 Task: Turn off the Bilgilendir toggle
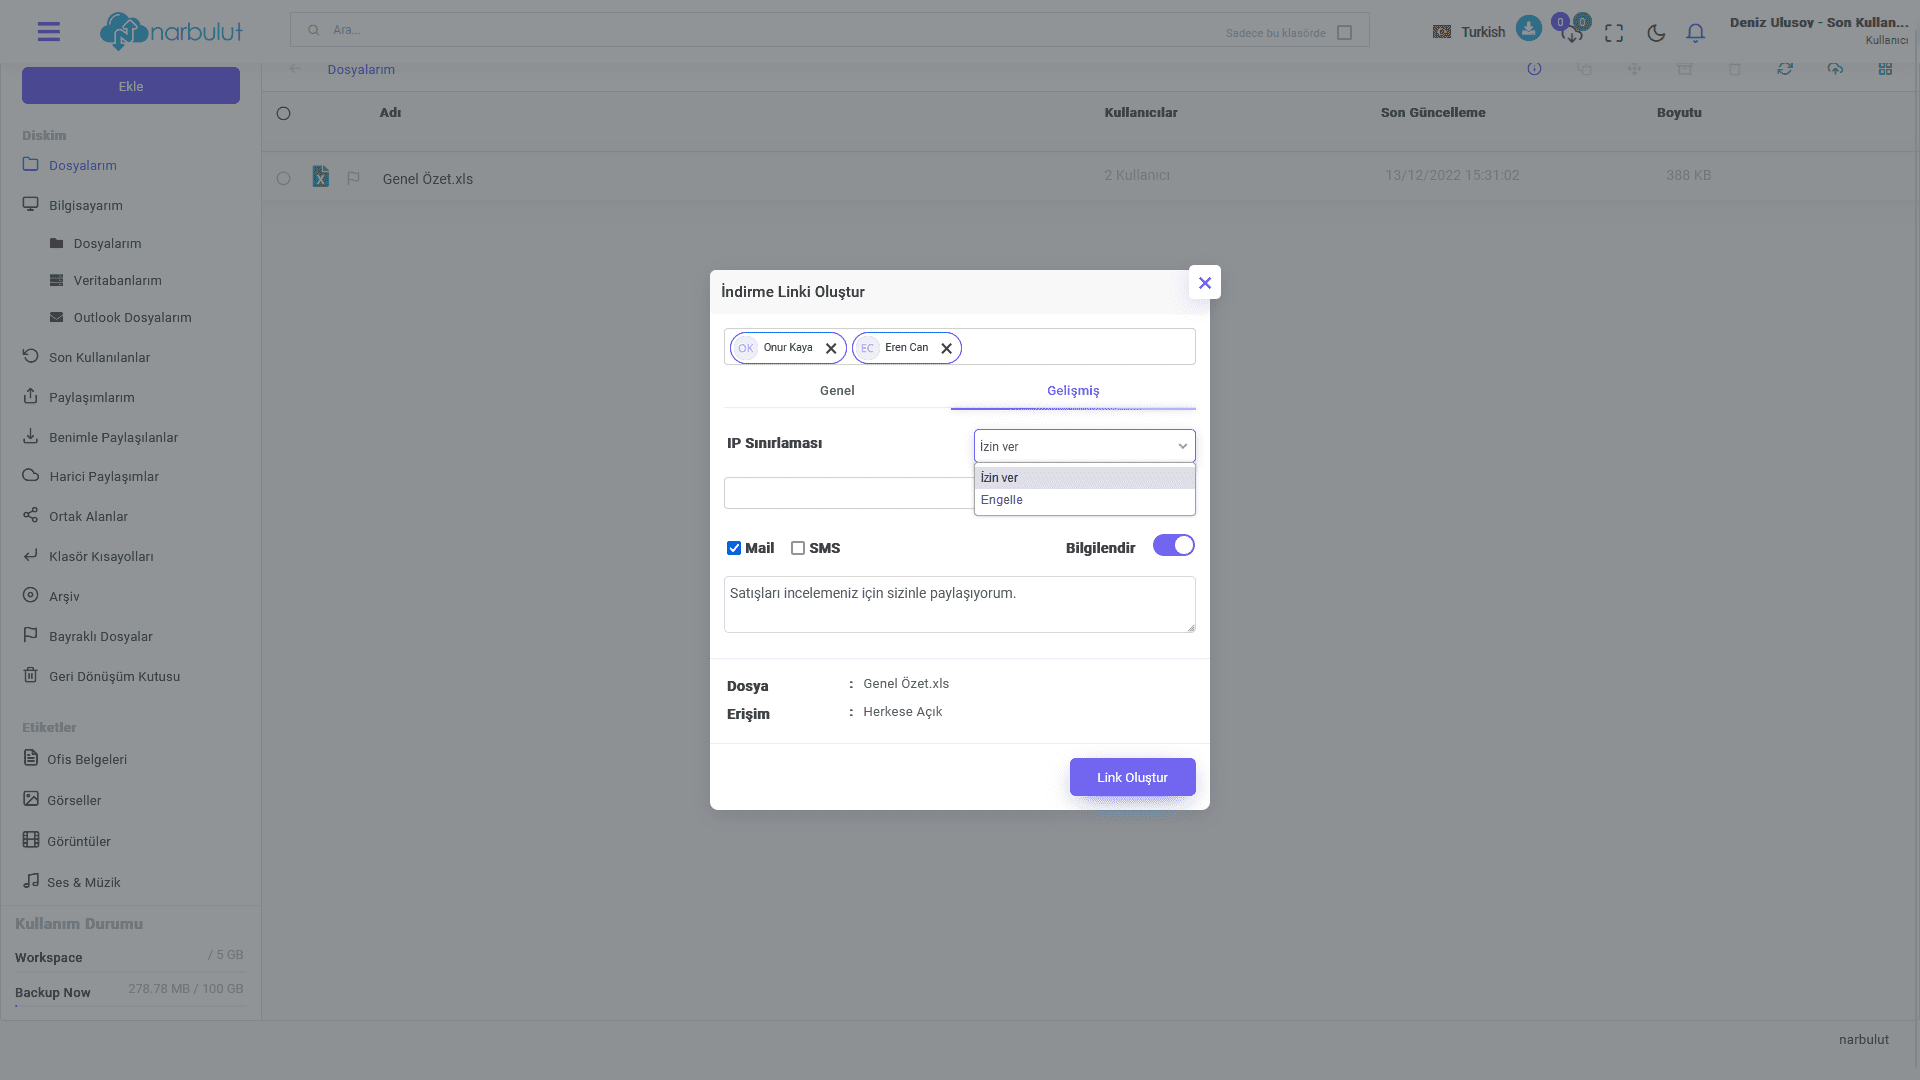pos(1173,546)
